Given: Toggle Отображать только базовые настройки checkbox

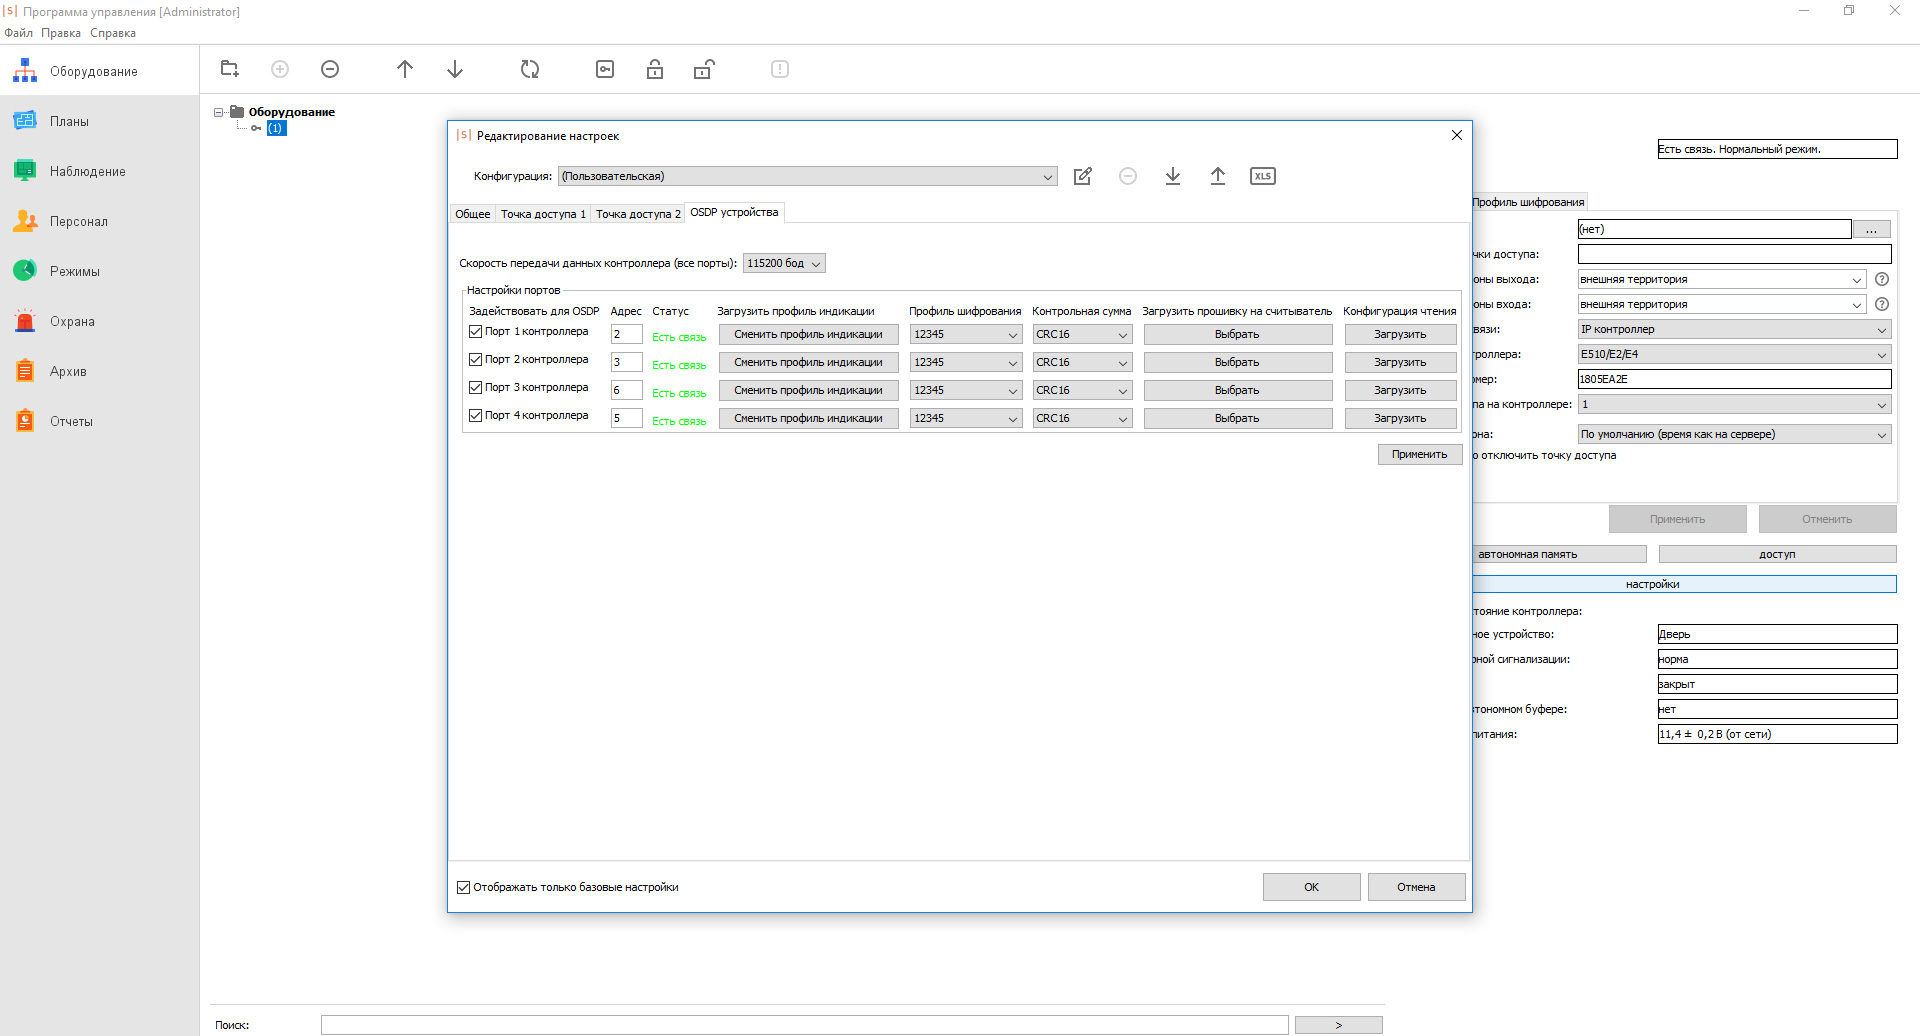Looking at the screenshot, I should 464,887.
